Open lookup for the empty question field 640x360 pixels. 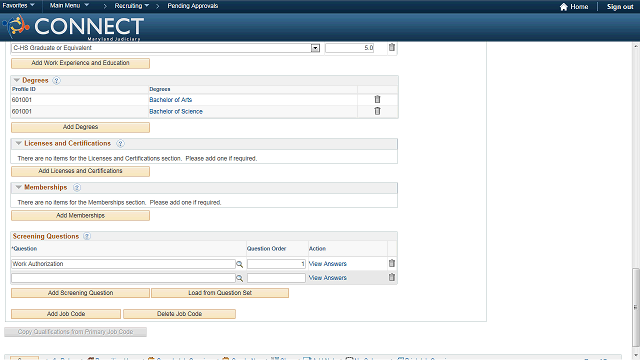point(240,278)
